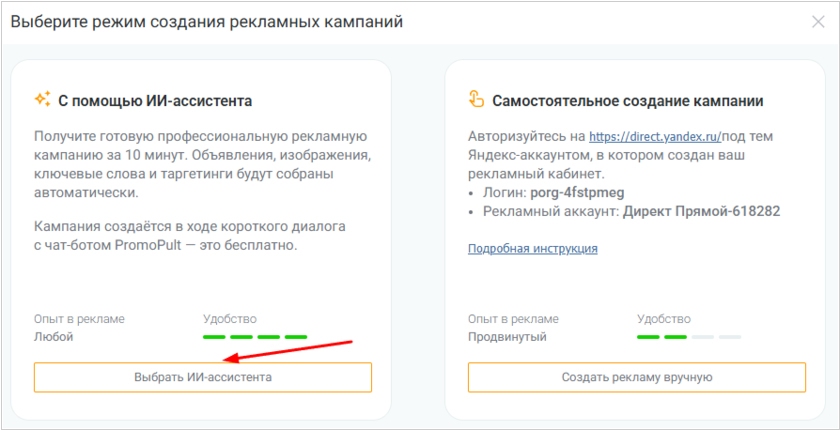Click the dialog title 'Выберите режим создания'
Viewport: 840px width, 430px height.
click(x=206, y=22)
